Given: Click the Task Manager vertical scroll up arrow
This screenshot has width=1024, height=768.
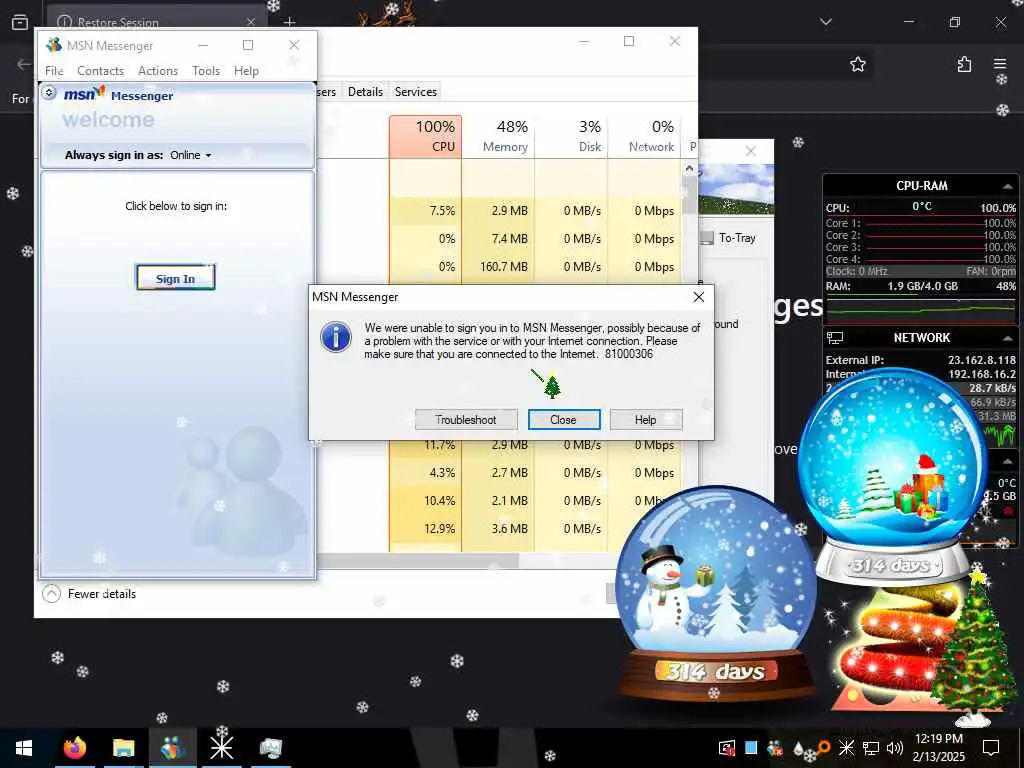Looking at the screenshot, I should tap(689, 168).
